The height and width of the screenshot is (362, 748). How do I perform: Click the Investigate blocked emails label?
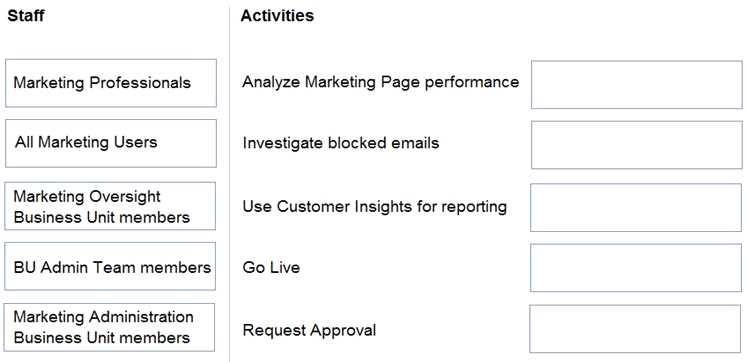[x=341, y=143]
